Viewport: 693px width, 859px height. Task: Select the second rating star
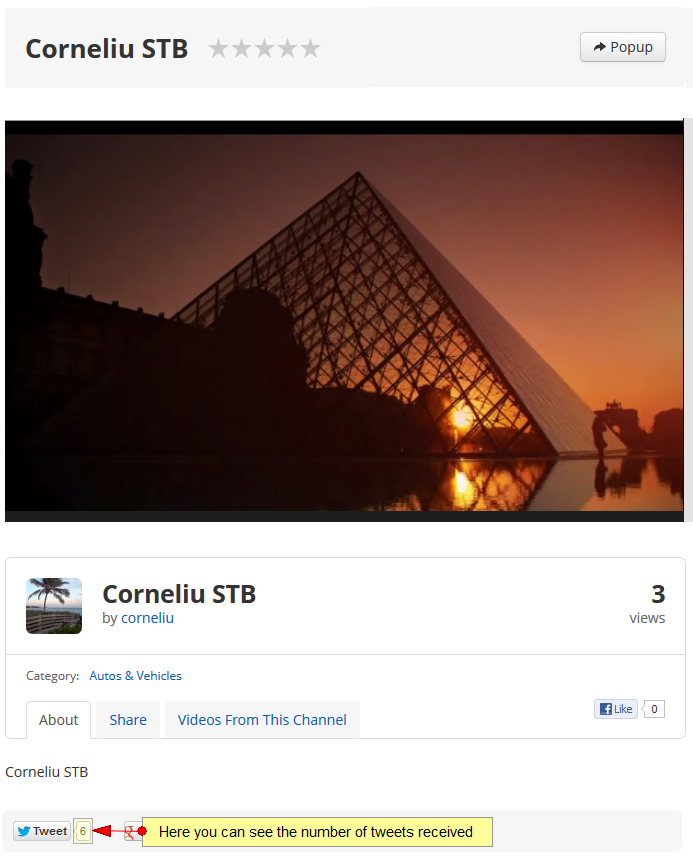pos(242,48)
